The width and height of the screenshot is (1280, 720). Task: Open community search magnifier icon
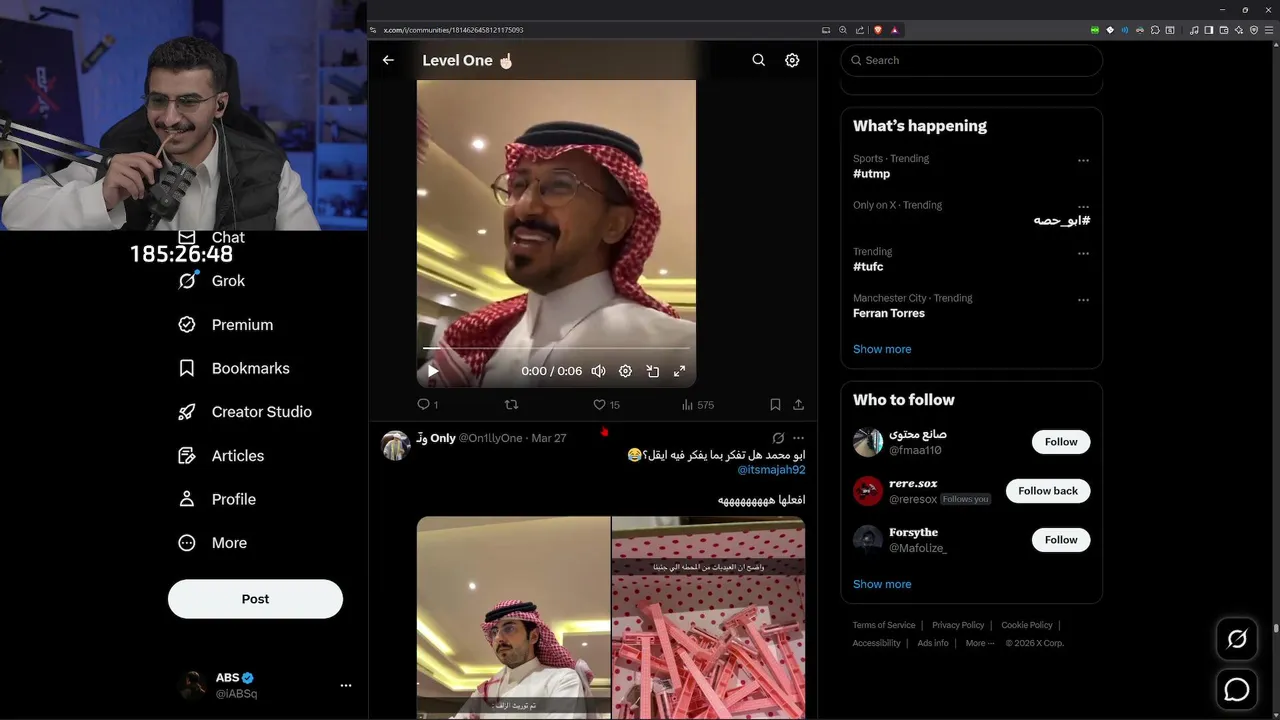[x=759, y=60]
